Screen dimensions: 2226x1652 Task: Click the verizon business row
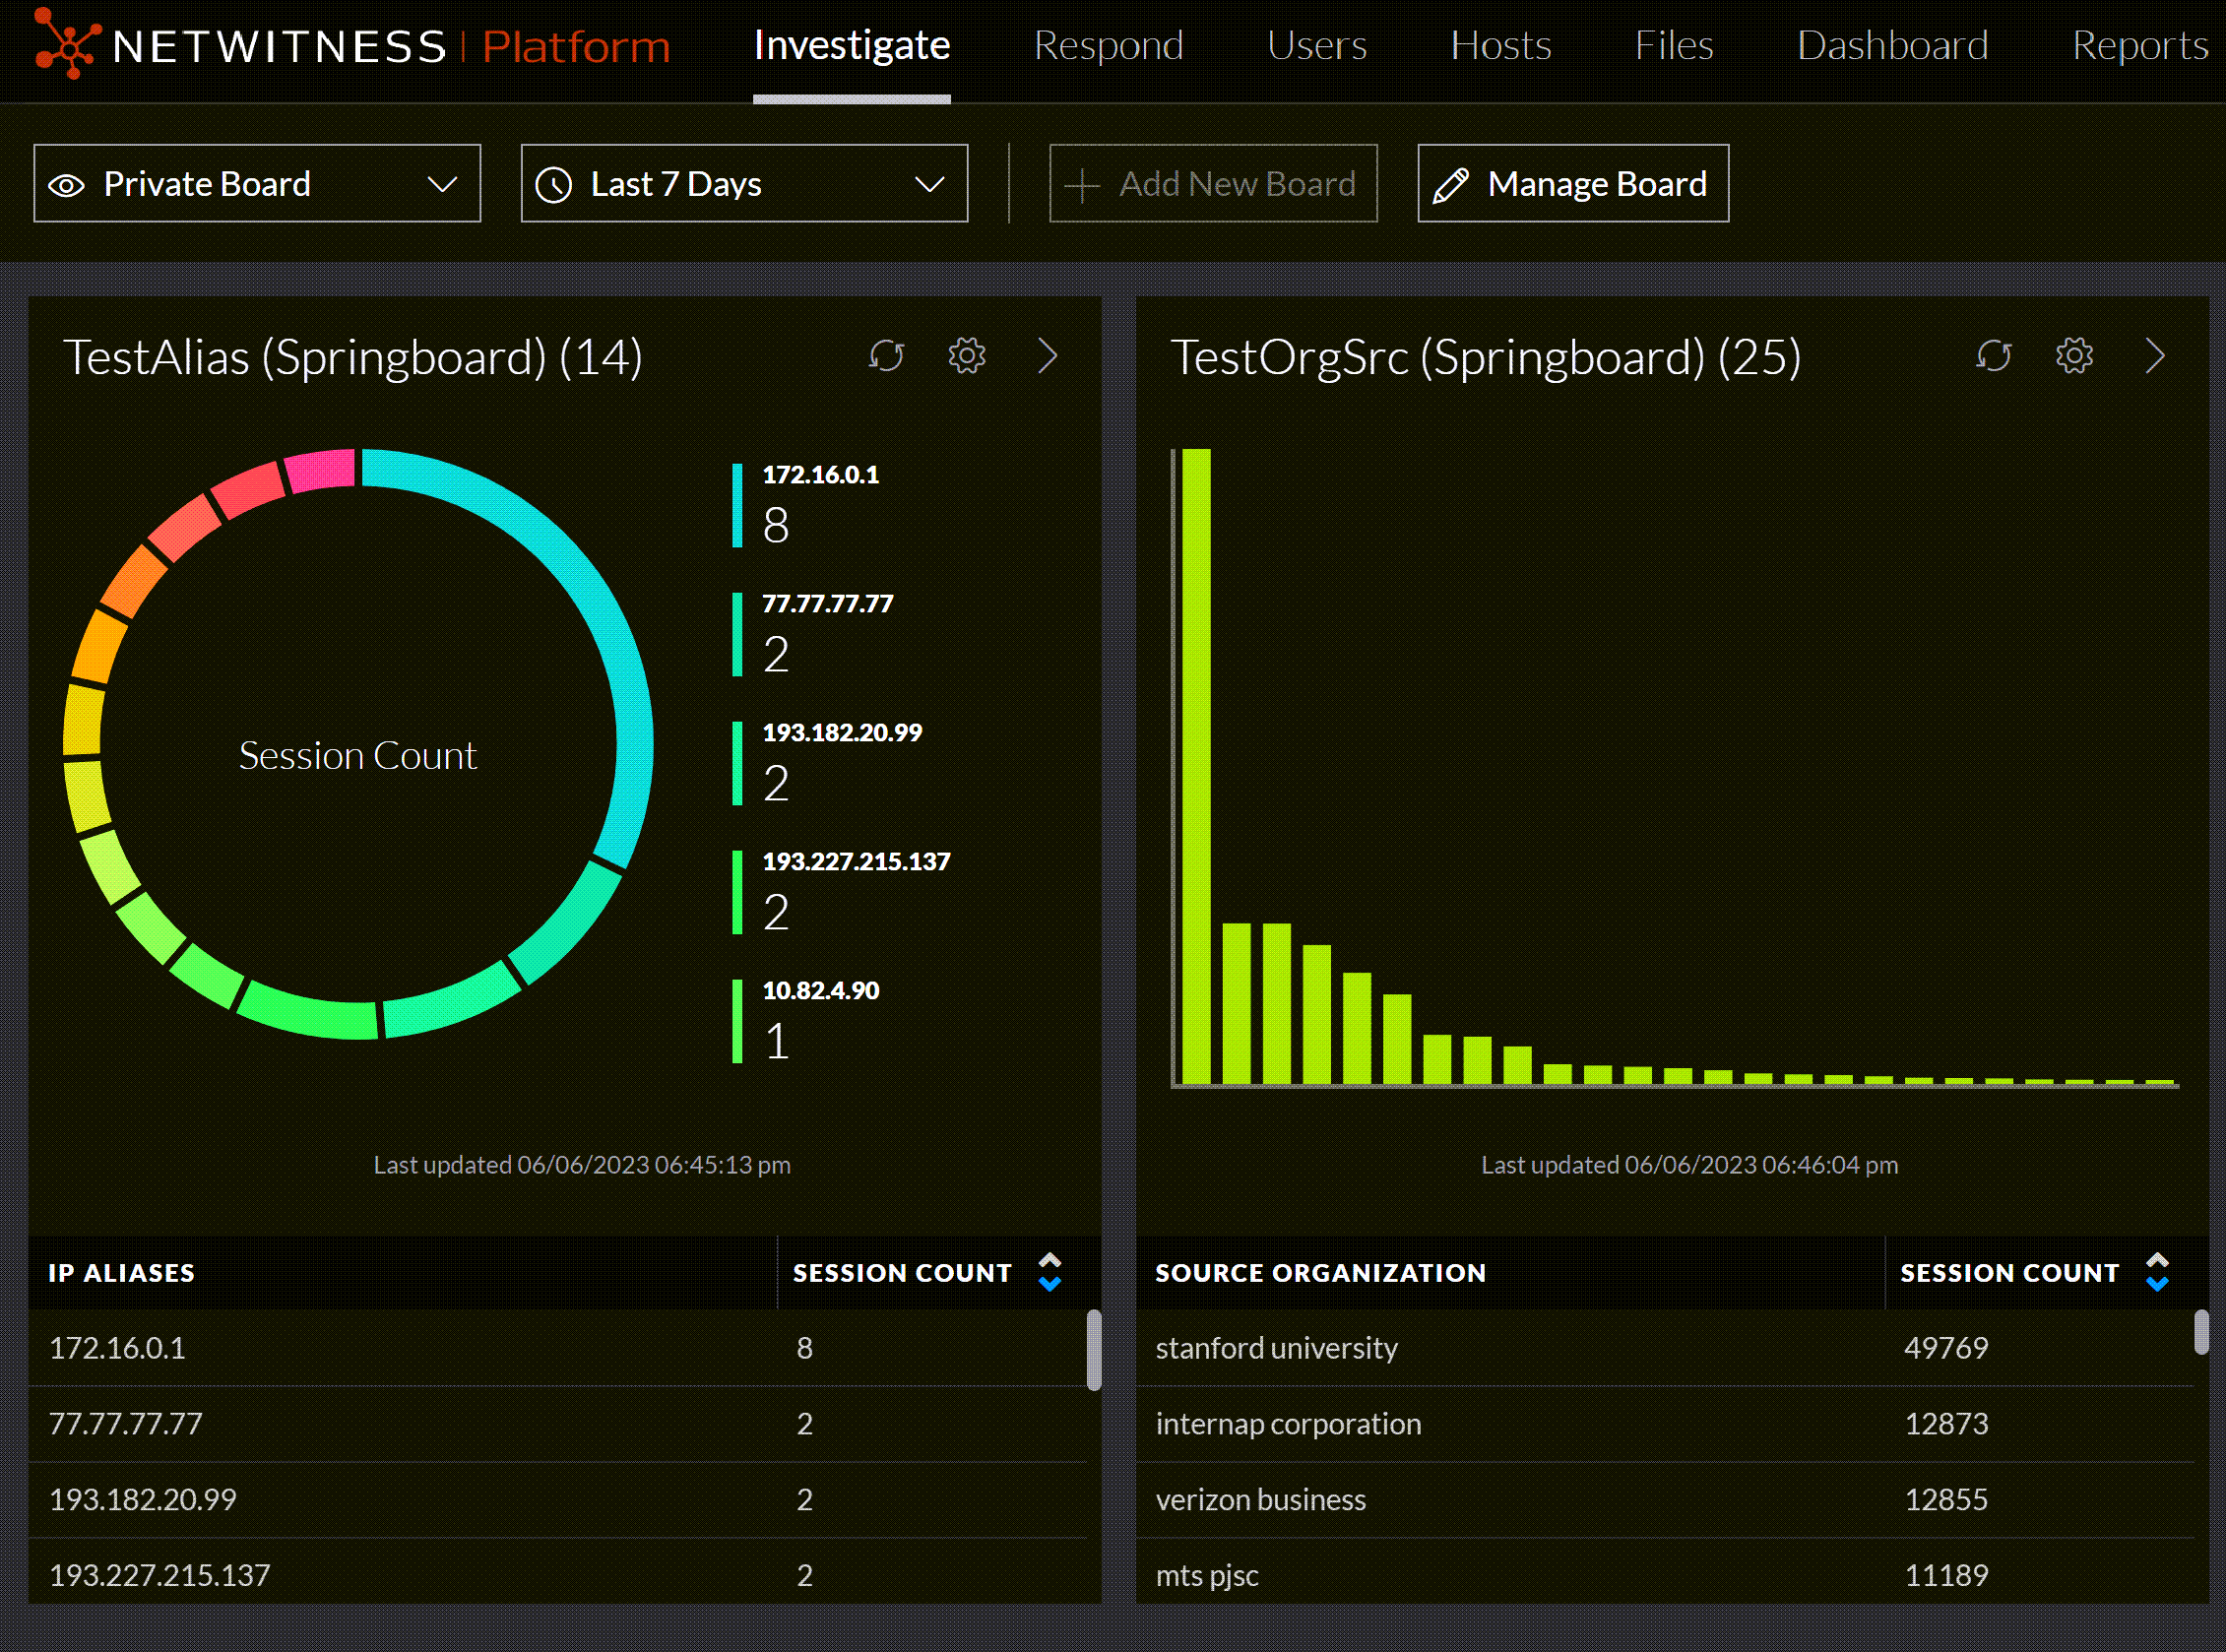coord(1665,1500)
